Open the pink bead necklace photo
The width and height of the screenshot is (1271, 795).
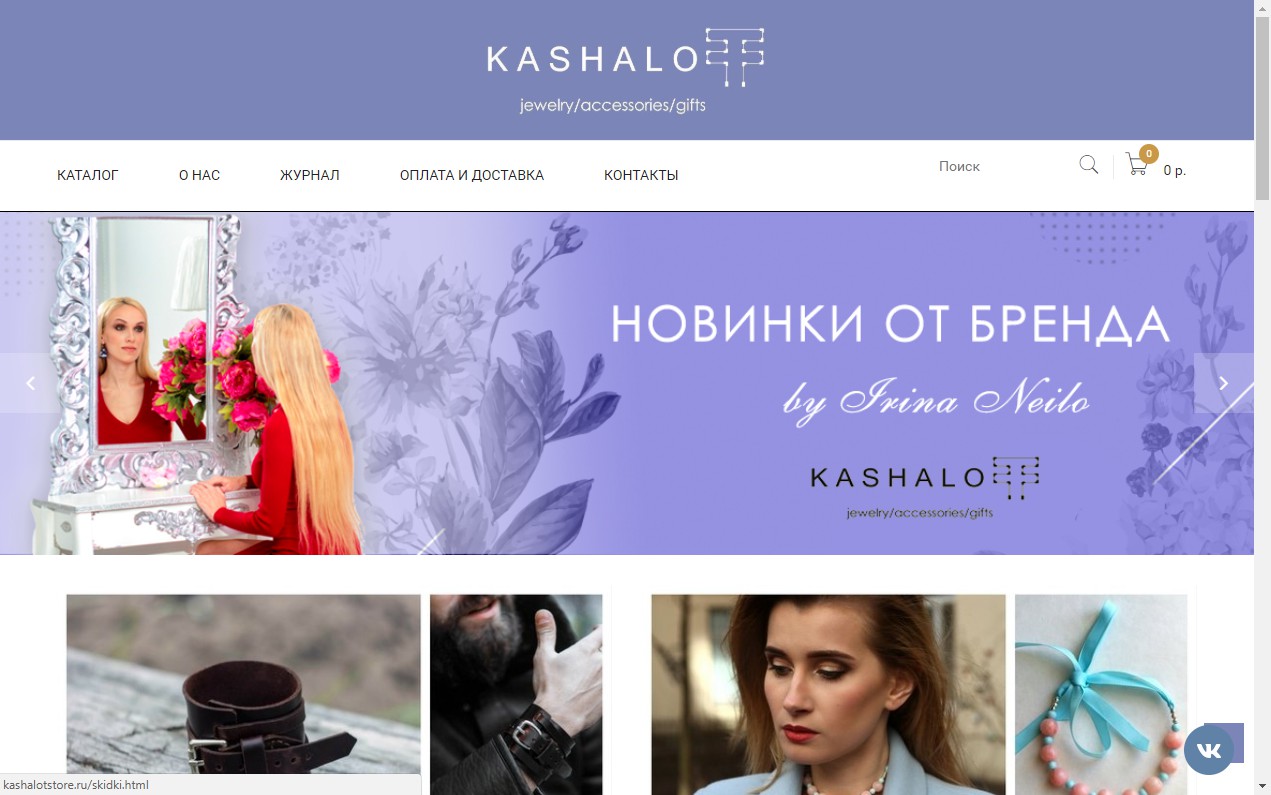1101,695
